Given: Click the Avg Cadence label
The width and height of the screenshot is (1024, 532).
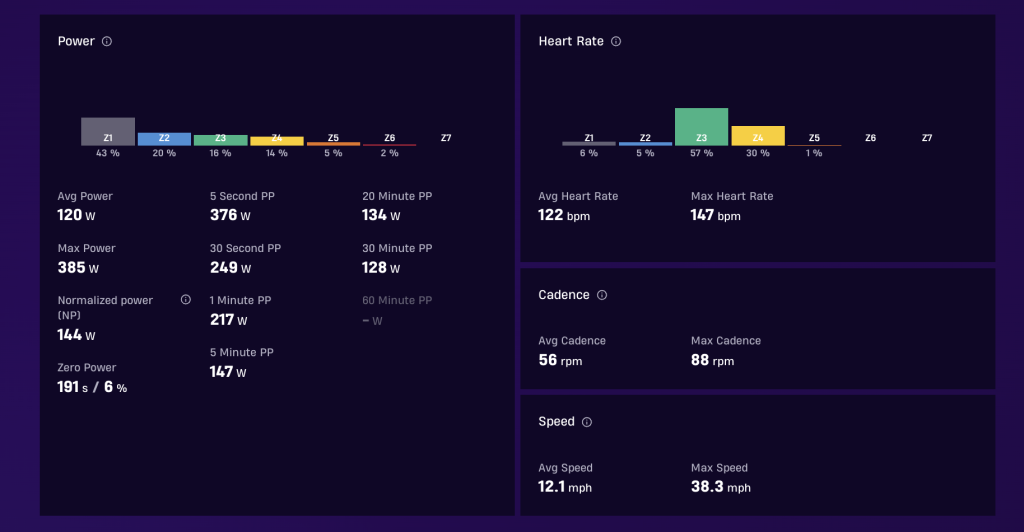Looking at the screenshot, I should [572, 341].
